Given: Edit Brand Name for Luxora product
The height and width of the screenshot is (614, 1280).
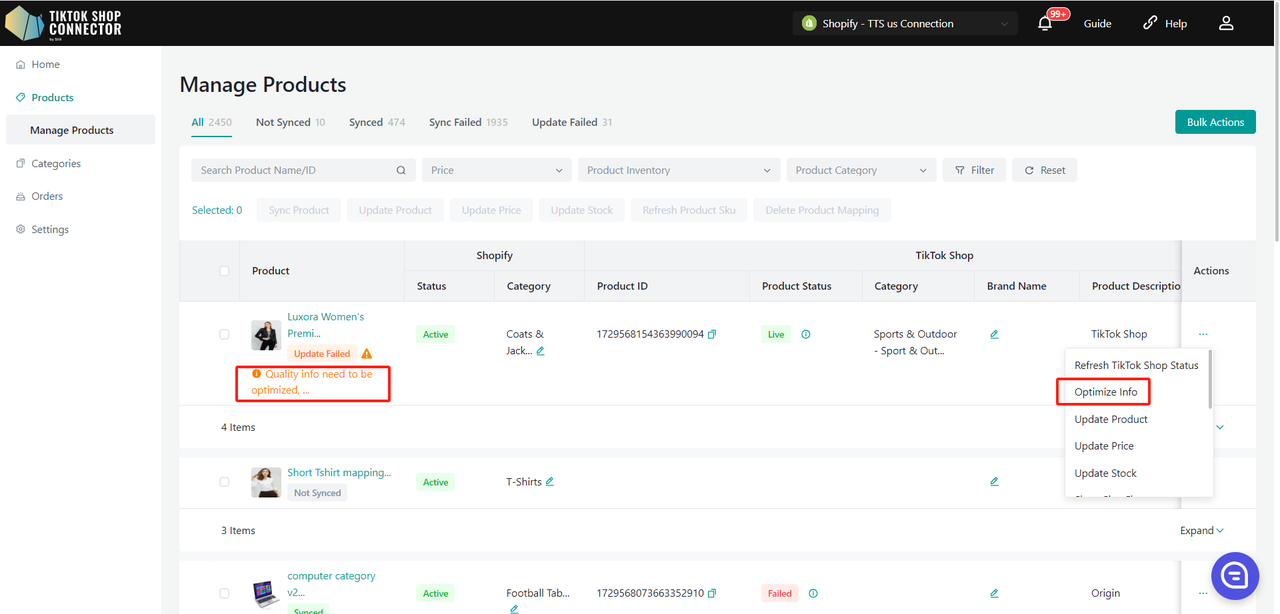Looking at the screenshot, I should click(994, 334).
